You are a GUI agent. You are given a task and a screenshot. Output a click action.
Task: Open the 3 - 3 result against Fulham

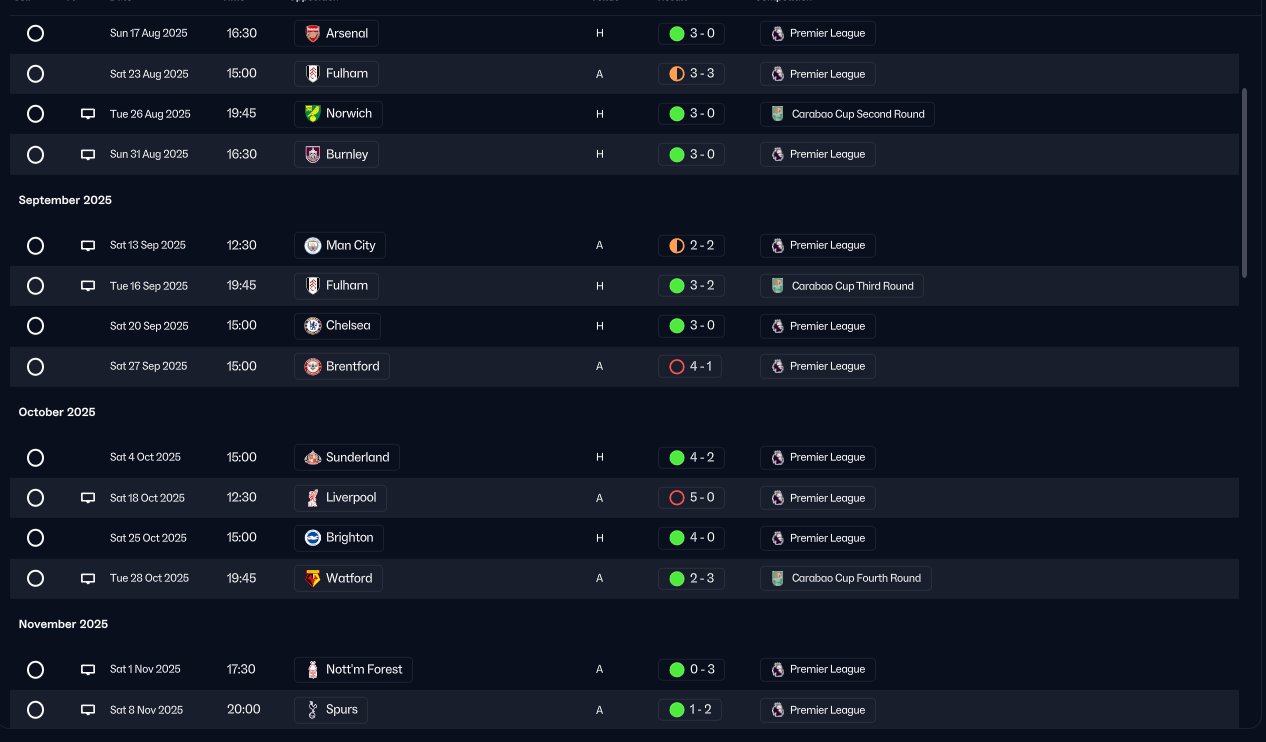pos(692,74)
